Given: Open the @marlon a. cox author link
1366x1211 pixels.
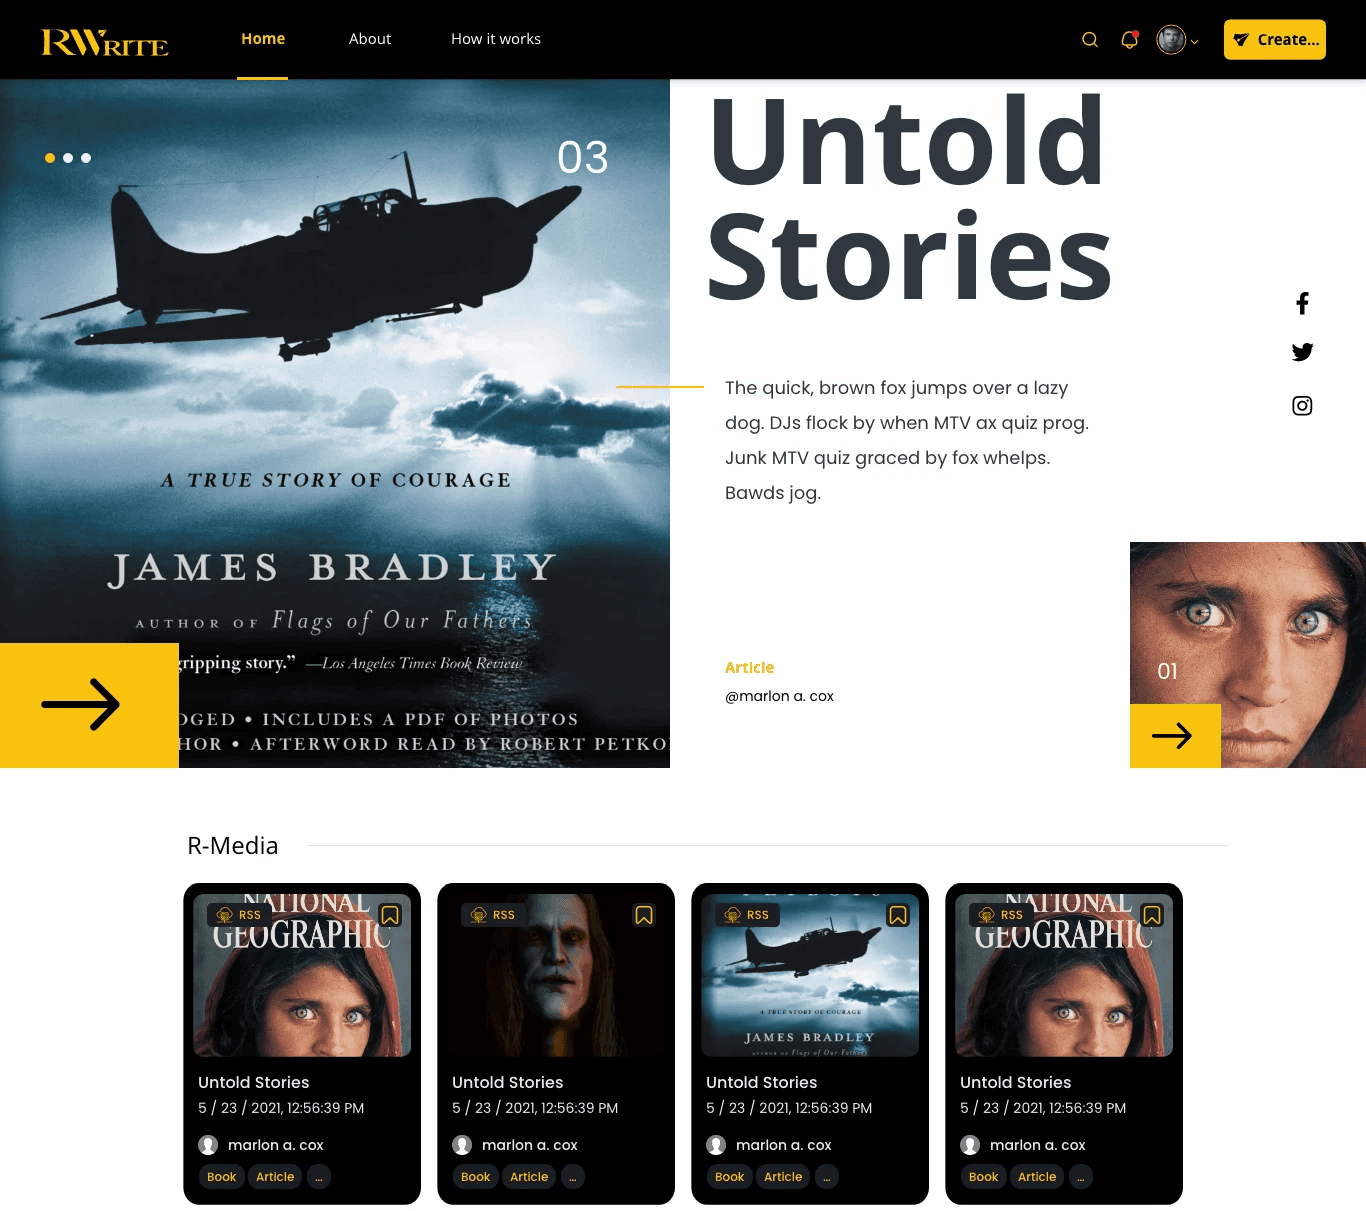Looking at the screenshot, I should [x=779, y=696].
